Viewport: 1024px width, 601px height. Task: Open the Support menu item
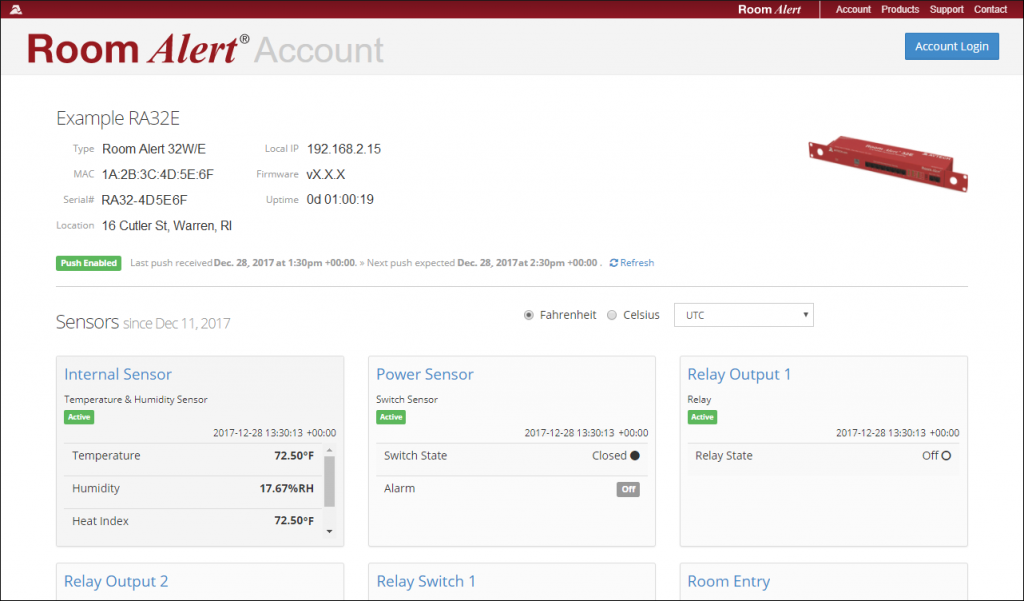(946, 10)
